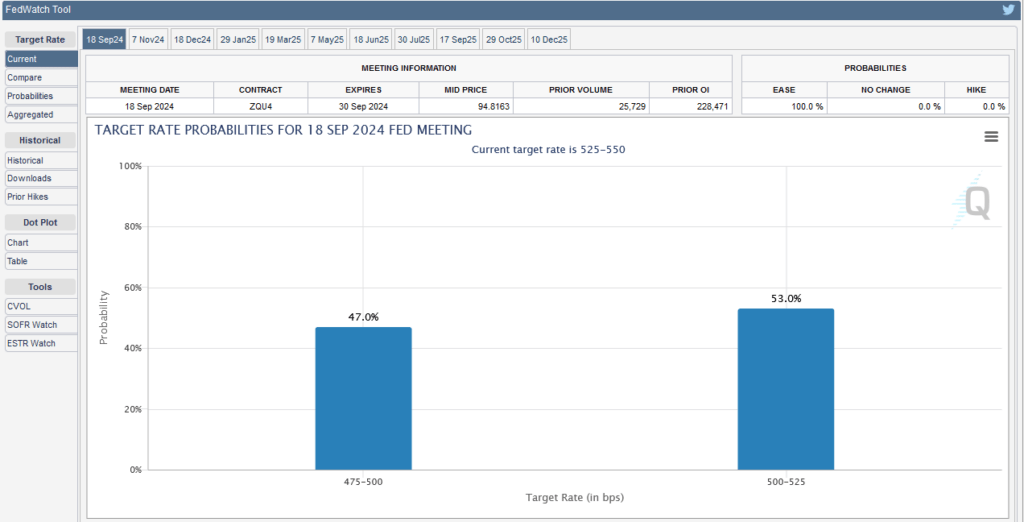This screenshot has width=1024, height=522.
Task: Open SOFR Watch tool
Action: click(41, 325)
